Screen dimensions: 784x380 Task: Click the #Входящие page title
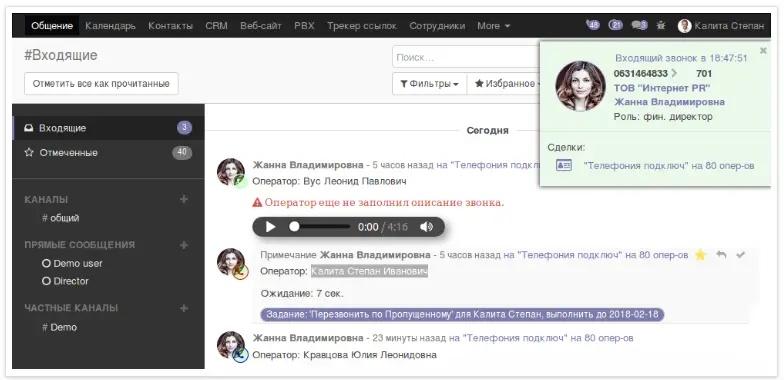pyautogui.click(x=60, y=56)
